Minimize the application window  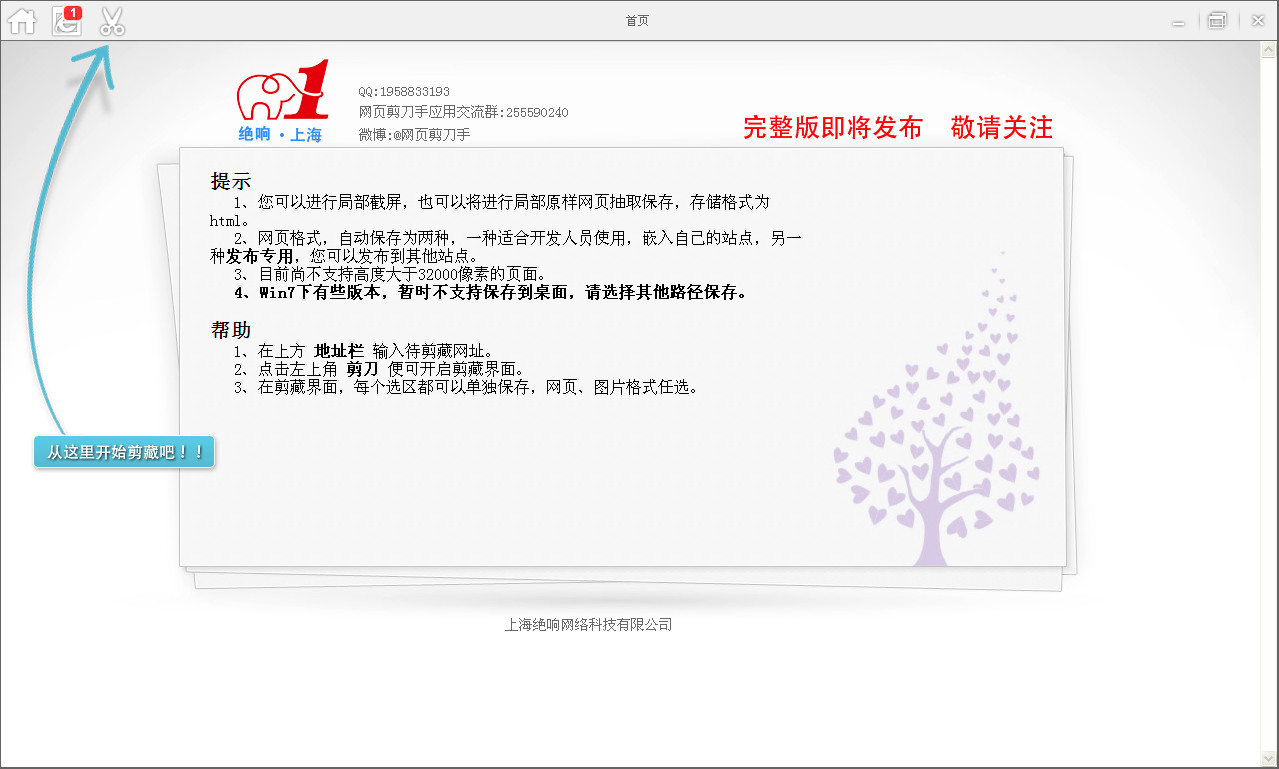pyautogui.click(x=1179, y=22)
